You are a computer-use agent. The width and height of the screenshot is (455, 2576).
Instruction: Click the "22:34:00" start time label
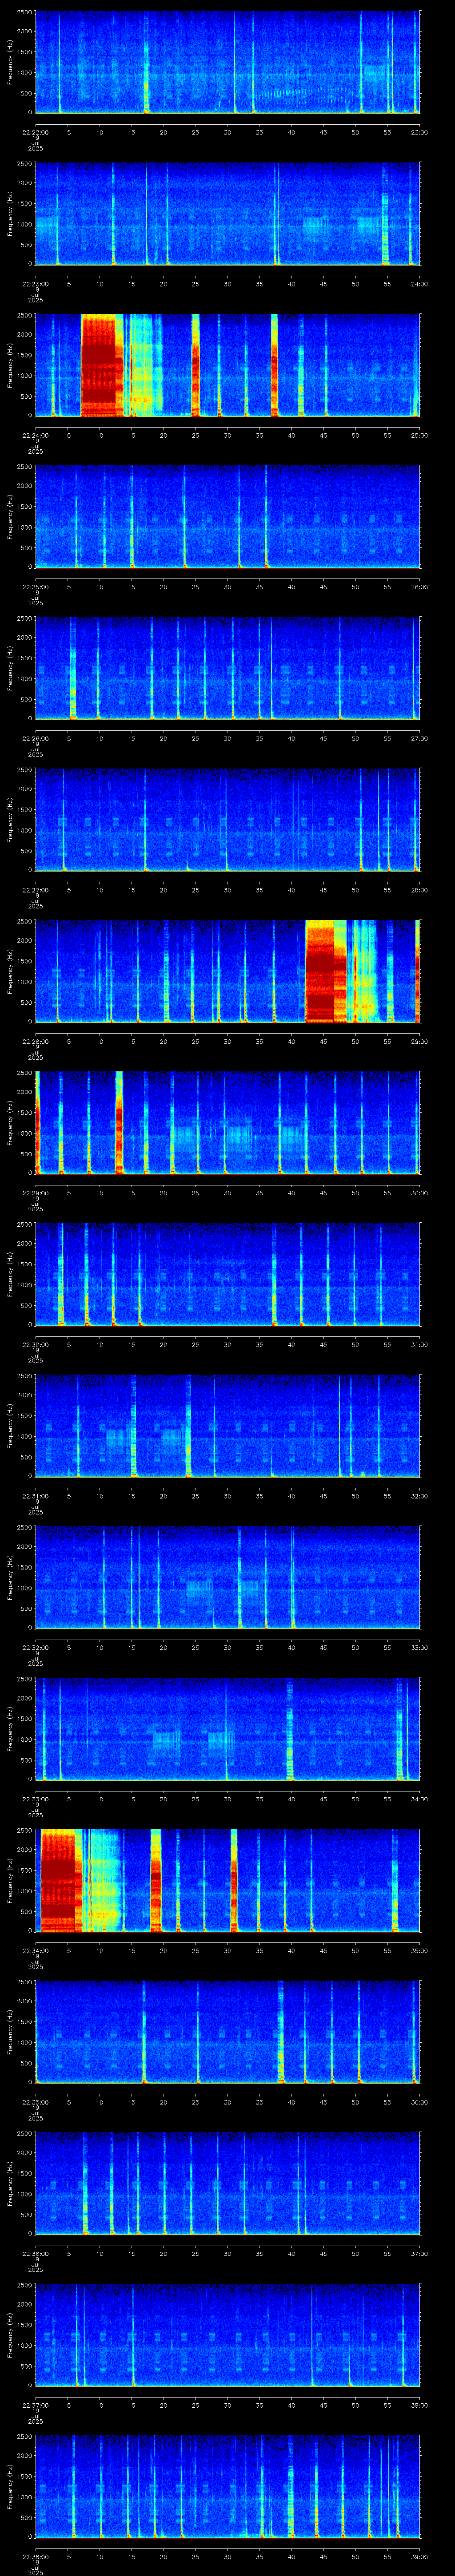coord(35,1951)
